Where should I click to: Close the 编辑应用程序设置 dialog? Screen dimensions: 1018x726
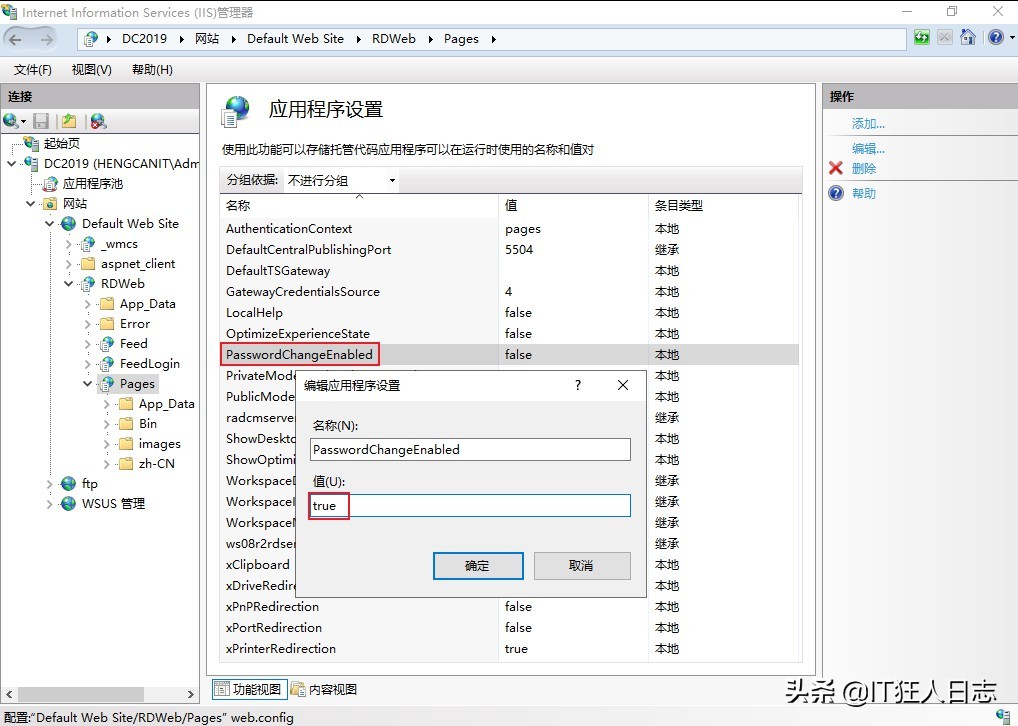point(623,385)
